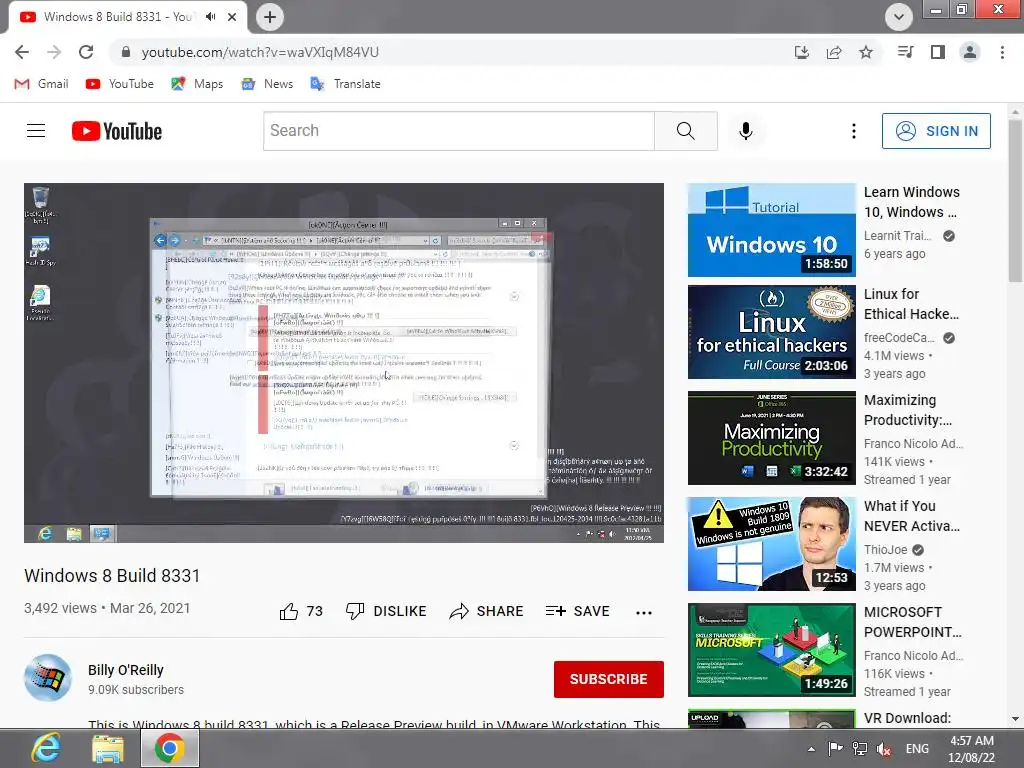Image resolution: width=1024 pixels, height=768 pixels.
Task: Click the Action Center flag tray icon
Action: (835, 749)
